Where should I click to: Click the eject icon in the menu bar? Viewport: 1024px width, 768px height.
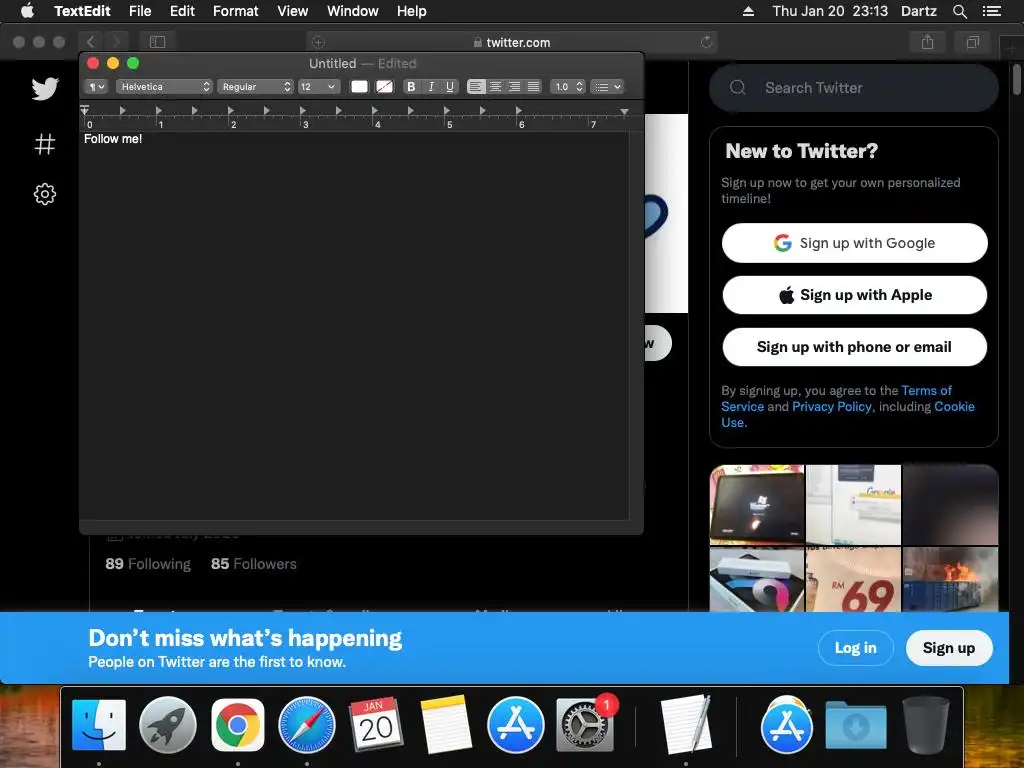tap(748, 11)
